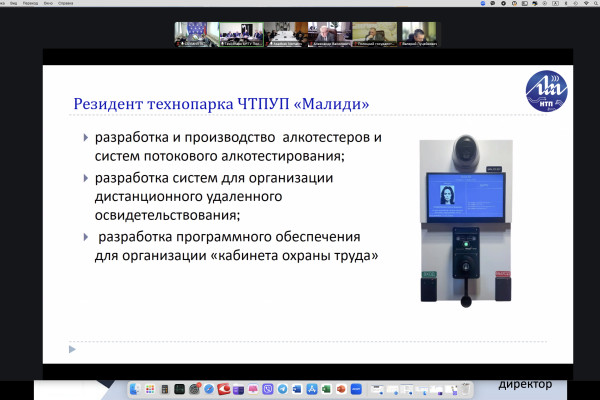This screenshot has width=600, height=400.
Task: Click the blue Zoom icon in Dock
Action: 355,389
